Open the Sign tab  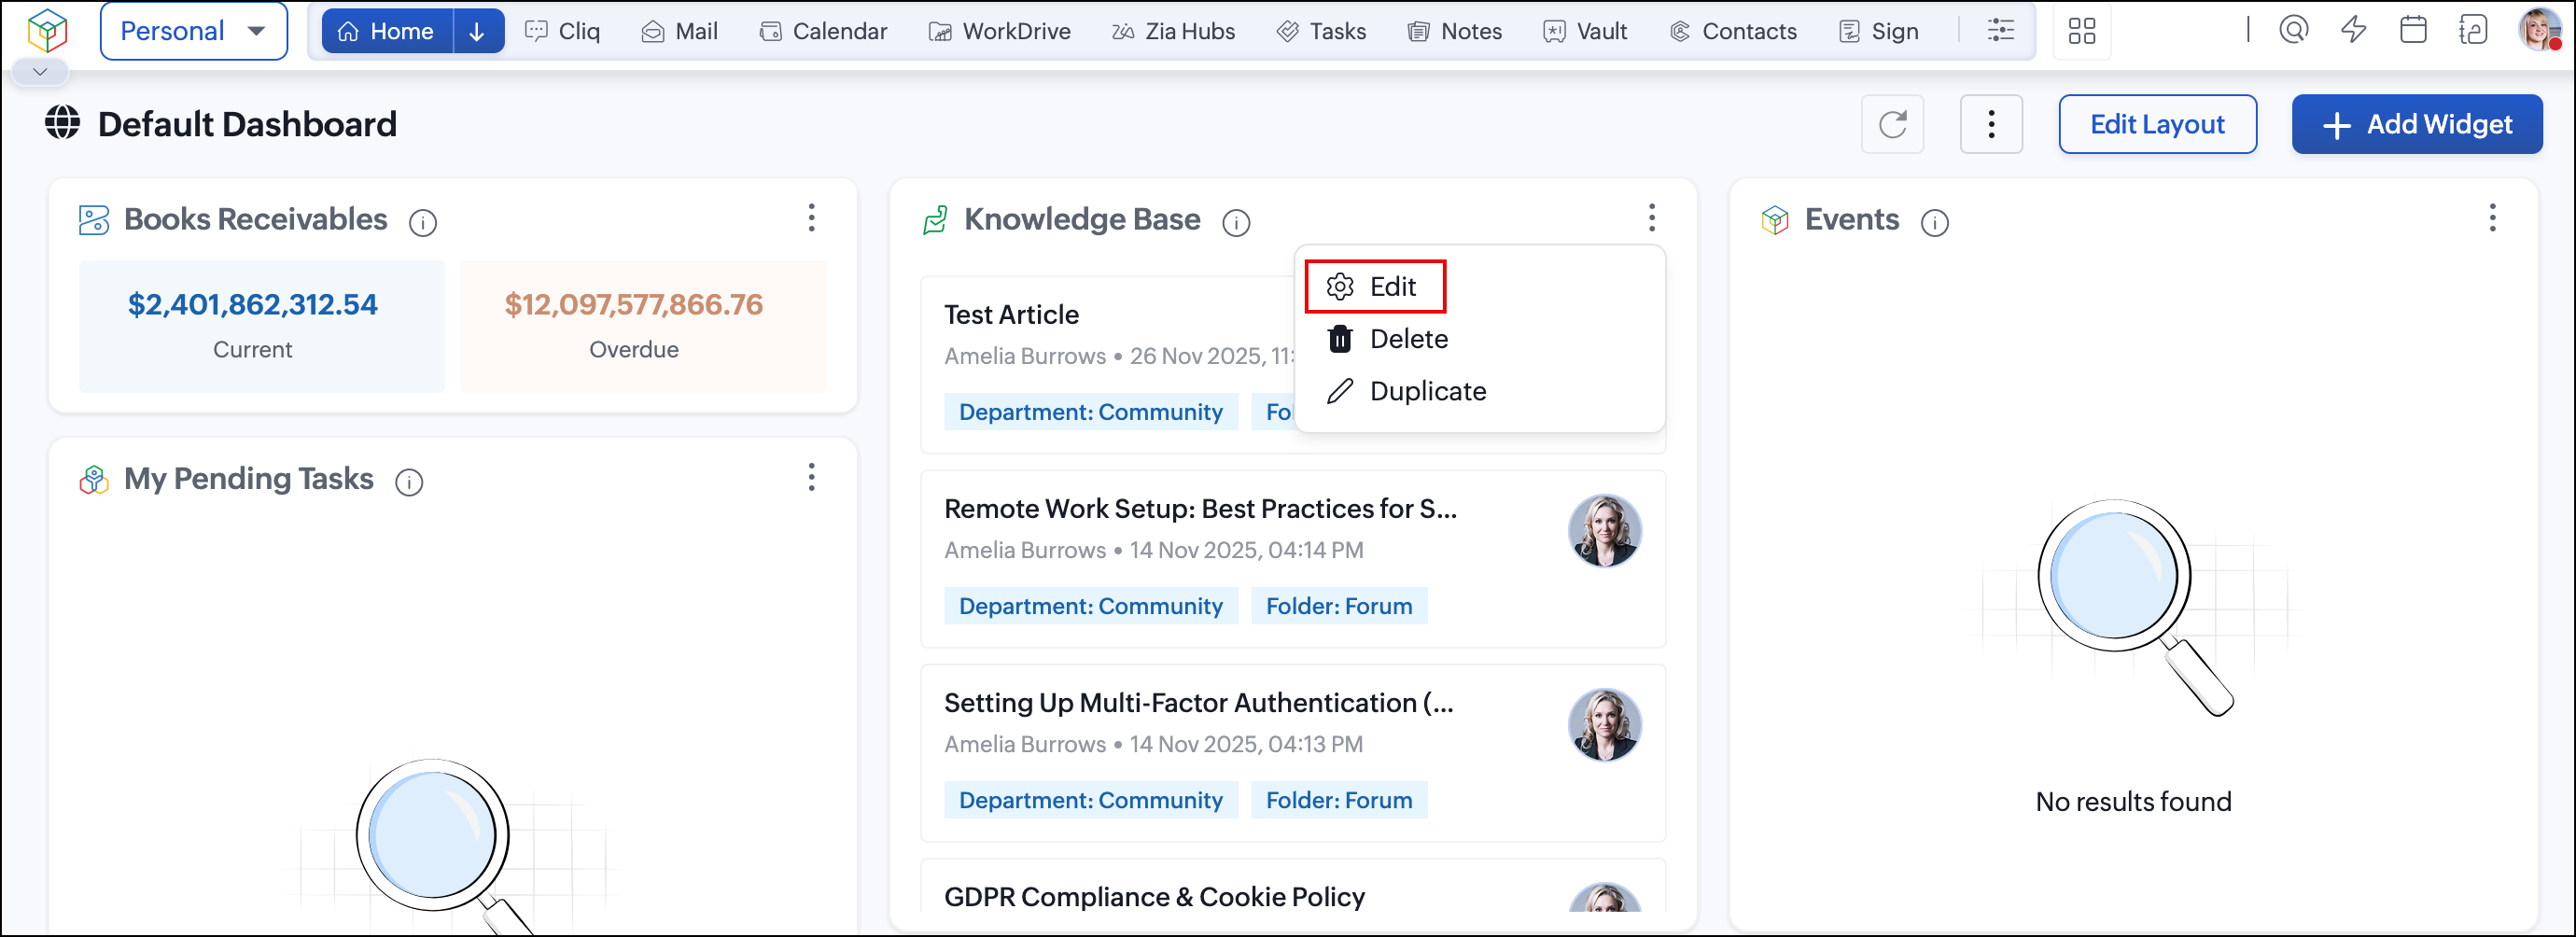point(1879,31)
